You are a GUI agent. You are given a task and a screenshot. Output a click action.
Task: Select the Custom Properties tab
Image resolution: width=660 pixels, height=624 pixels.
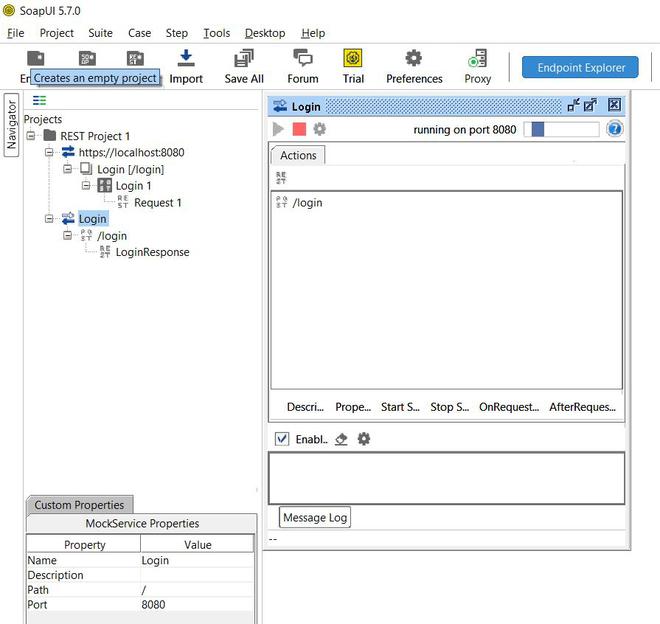[x=79, y=505]
